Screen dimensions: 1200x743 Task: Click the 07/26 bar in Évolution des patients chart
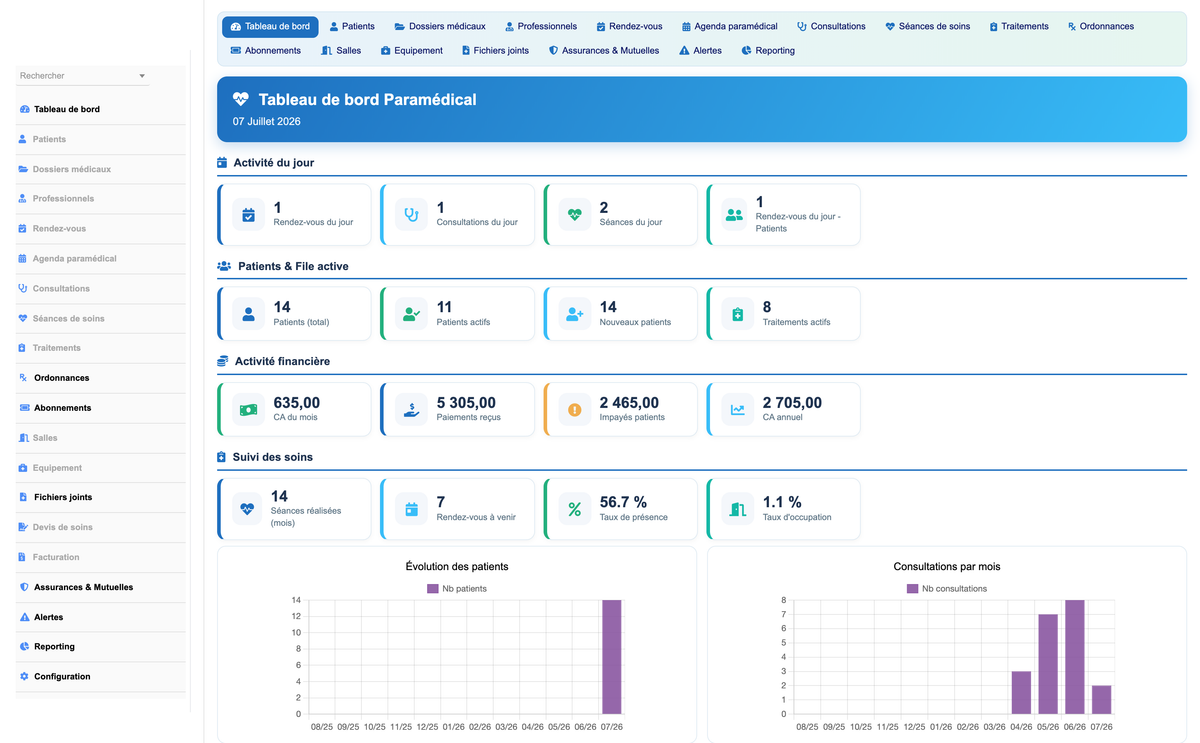611,657
